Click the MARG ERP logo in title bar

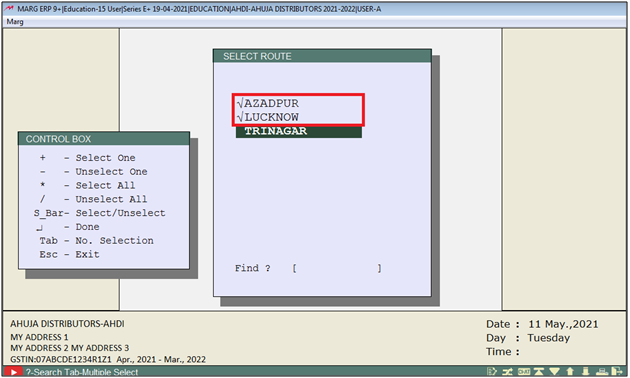(x=9, y=8)
